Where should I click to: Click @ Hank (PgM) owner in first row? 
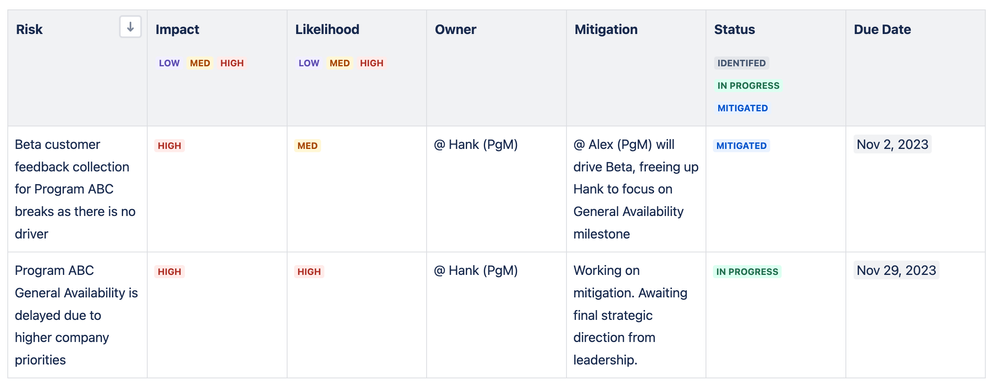pos(476,144)
